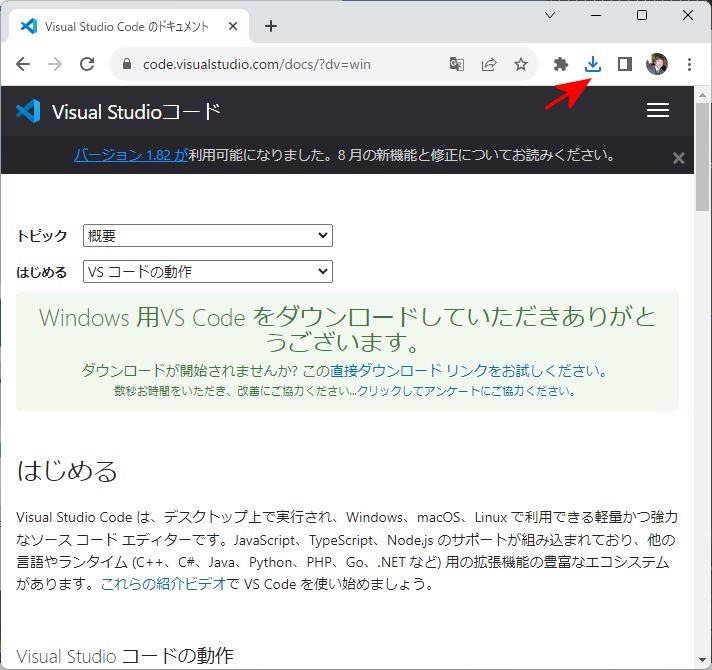712x670 pixels.
Task: Open the Chrome profile avatar
Action: tap(657, 64)
